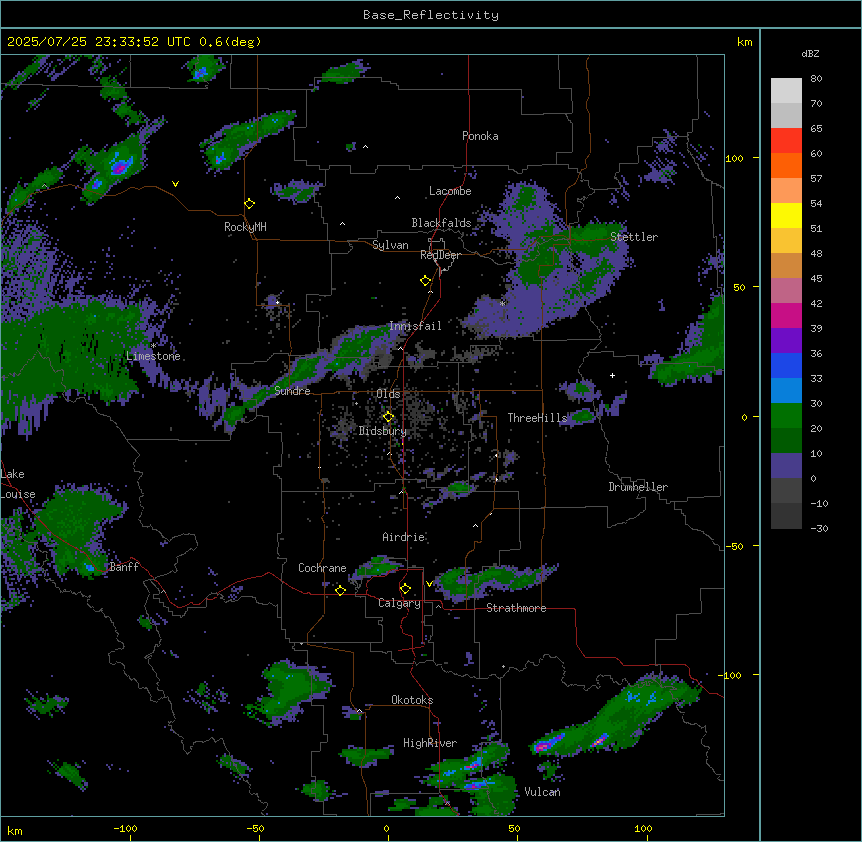Select the Airdrie label
This screenshot has width=862, height=842.
click(404, 537)
